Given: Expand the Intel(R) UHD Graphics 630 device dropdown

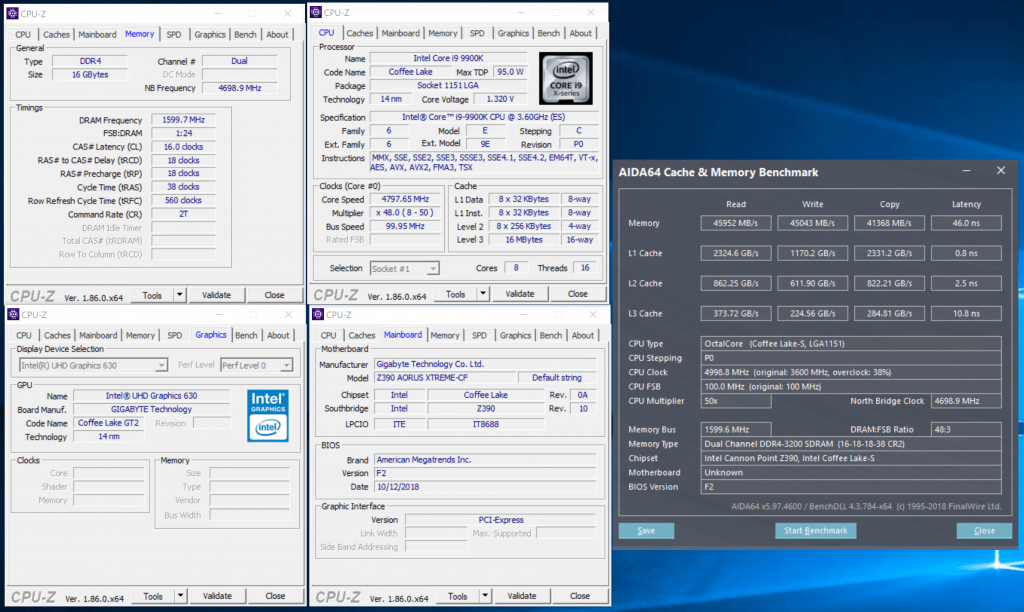Looking at the screenshot, I should pyautogui.click(x=161, y=365).
